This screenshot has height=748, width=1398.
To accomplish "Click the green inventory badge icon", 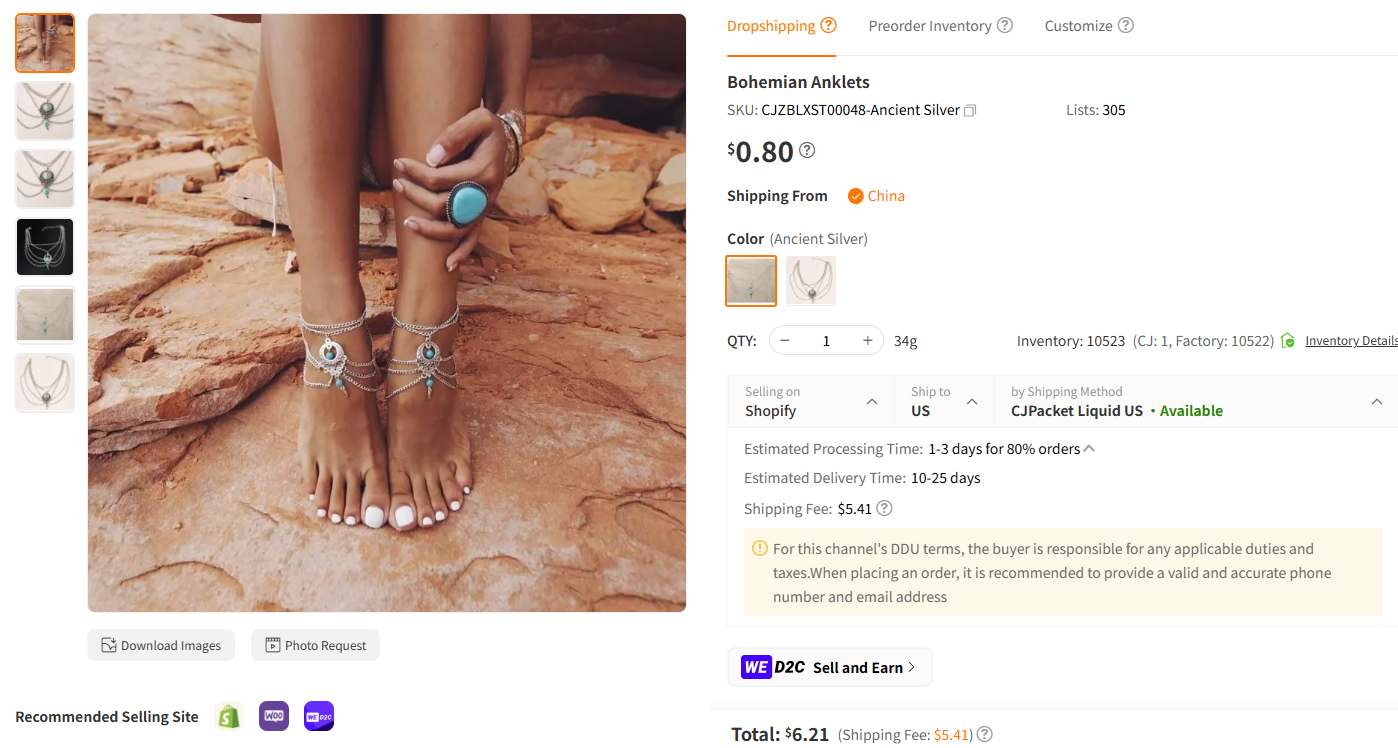I will [1288, 340].
